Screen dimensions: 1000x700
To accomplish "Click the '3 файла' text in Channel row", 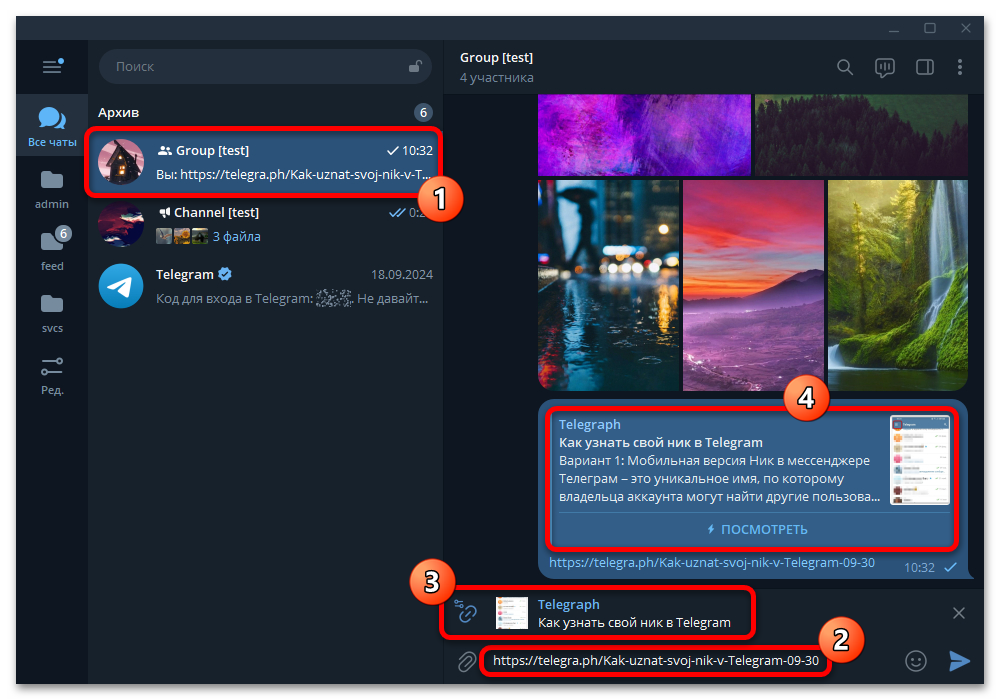I will pyautogui.click(x=237, y=237).
